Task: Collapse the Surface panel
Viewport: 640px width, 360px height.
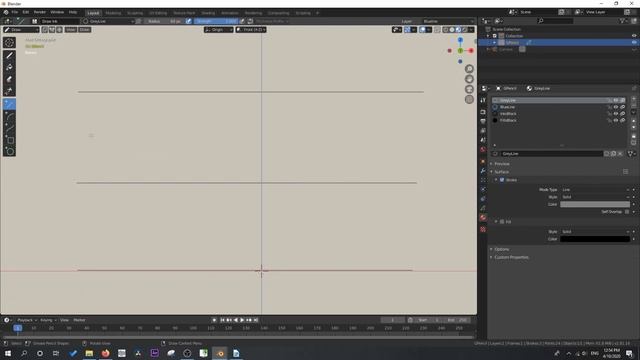Action: click(x=502, y=172)
